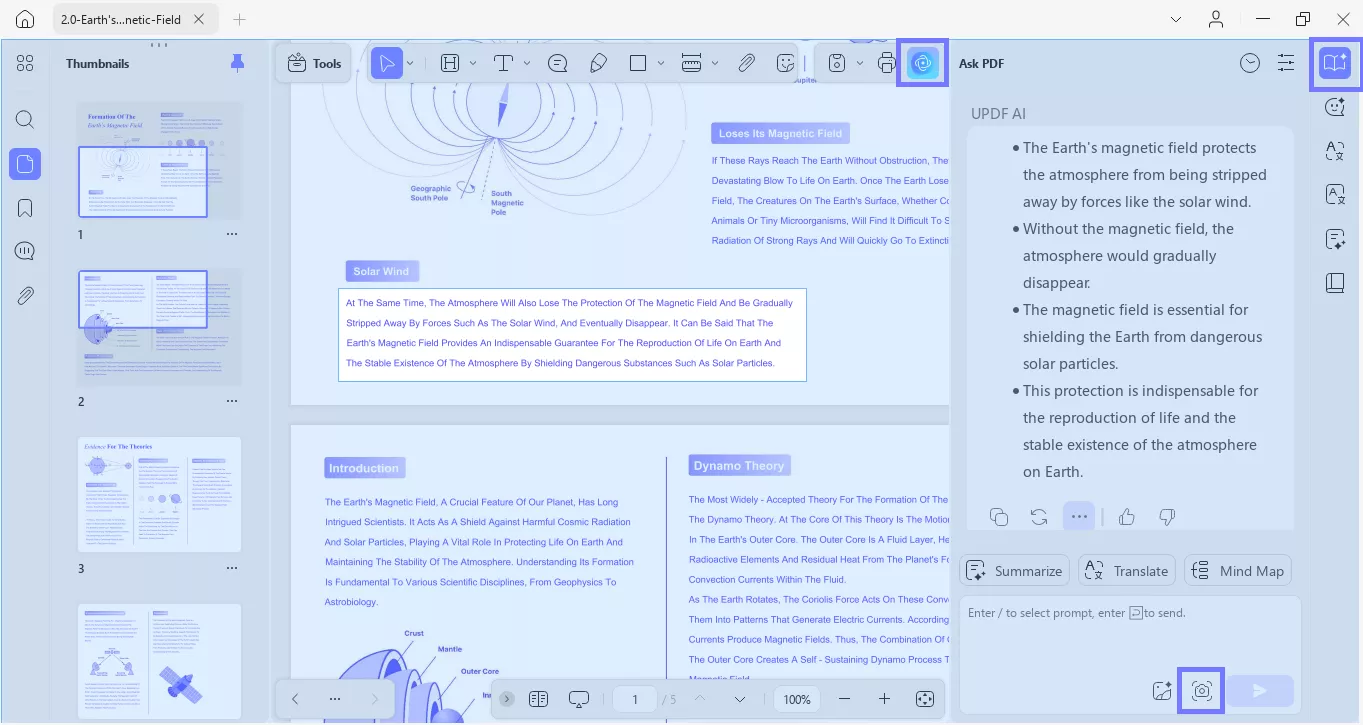The height and width of the screenshot is (725, 1363).
Task: Toggle the Thumbnails panel in left sidebar
Action: point(25,164)
